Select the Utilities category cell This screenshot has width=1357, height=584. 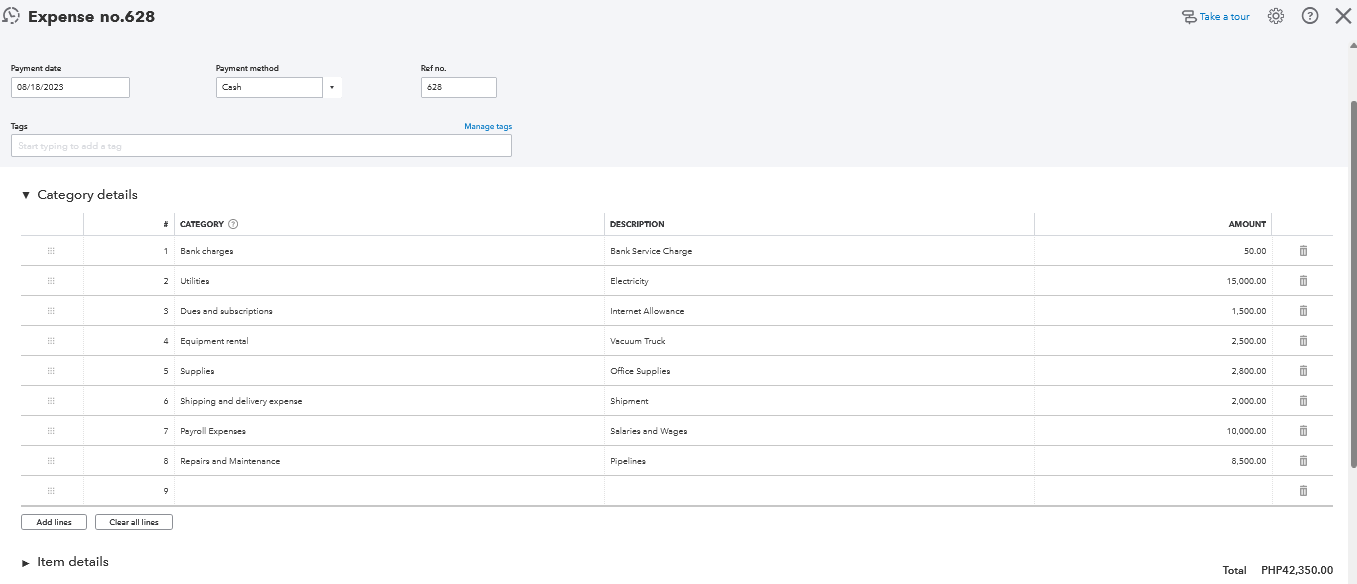389,281
